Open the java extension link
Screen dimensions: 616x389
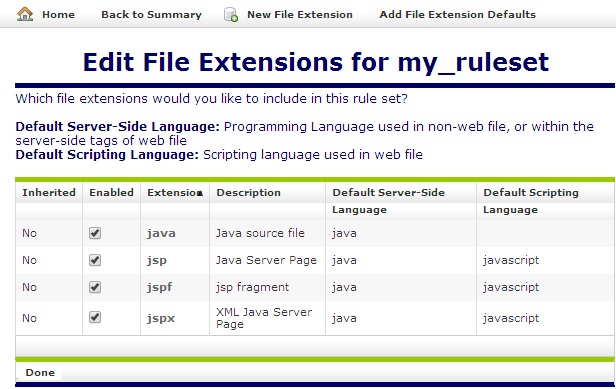[161, 233]
